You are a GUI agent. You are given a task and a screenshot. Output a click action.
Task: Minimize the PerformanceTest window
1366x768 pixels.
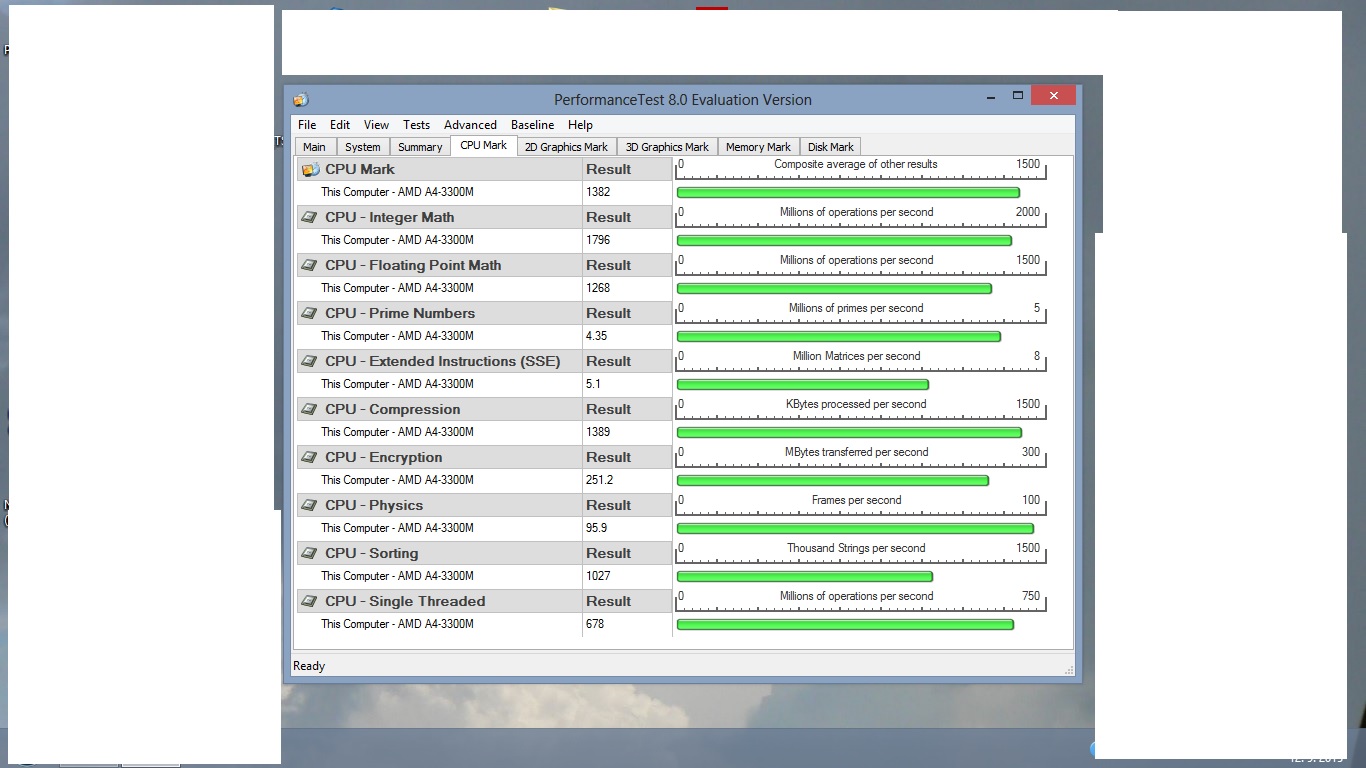[x=991, y=96]
